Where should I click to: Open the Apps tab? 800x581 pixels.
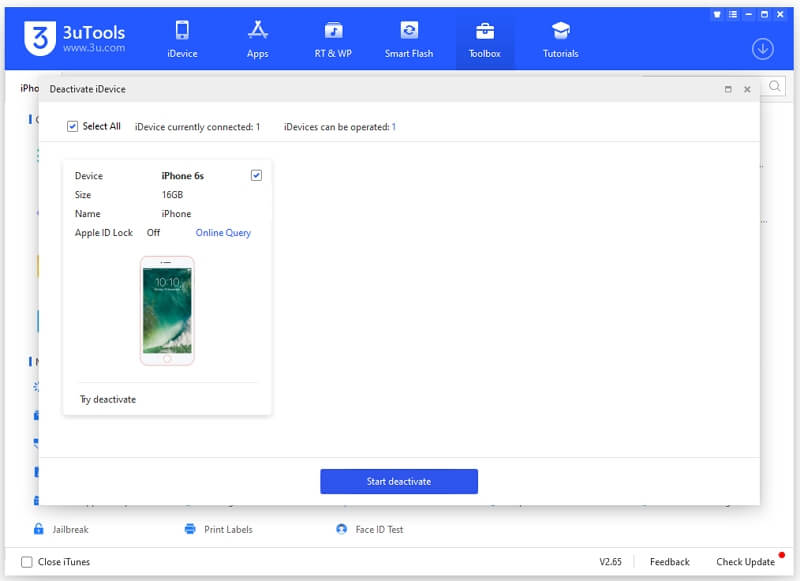(258, 39)
